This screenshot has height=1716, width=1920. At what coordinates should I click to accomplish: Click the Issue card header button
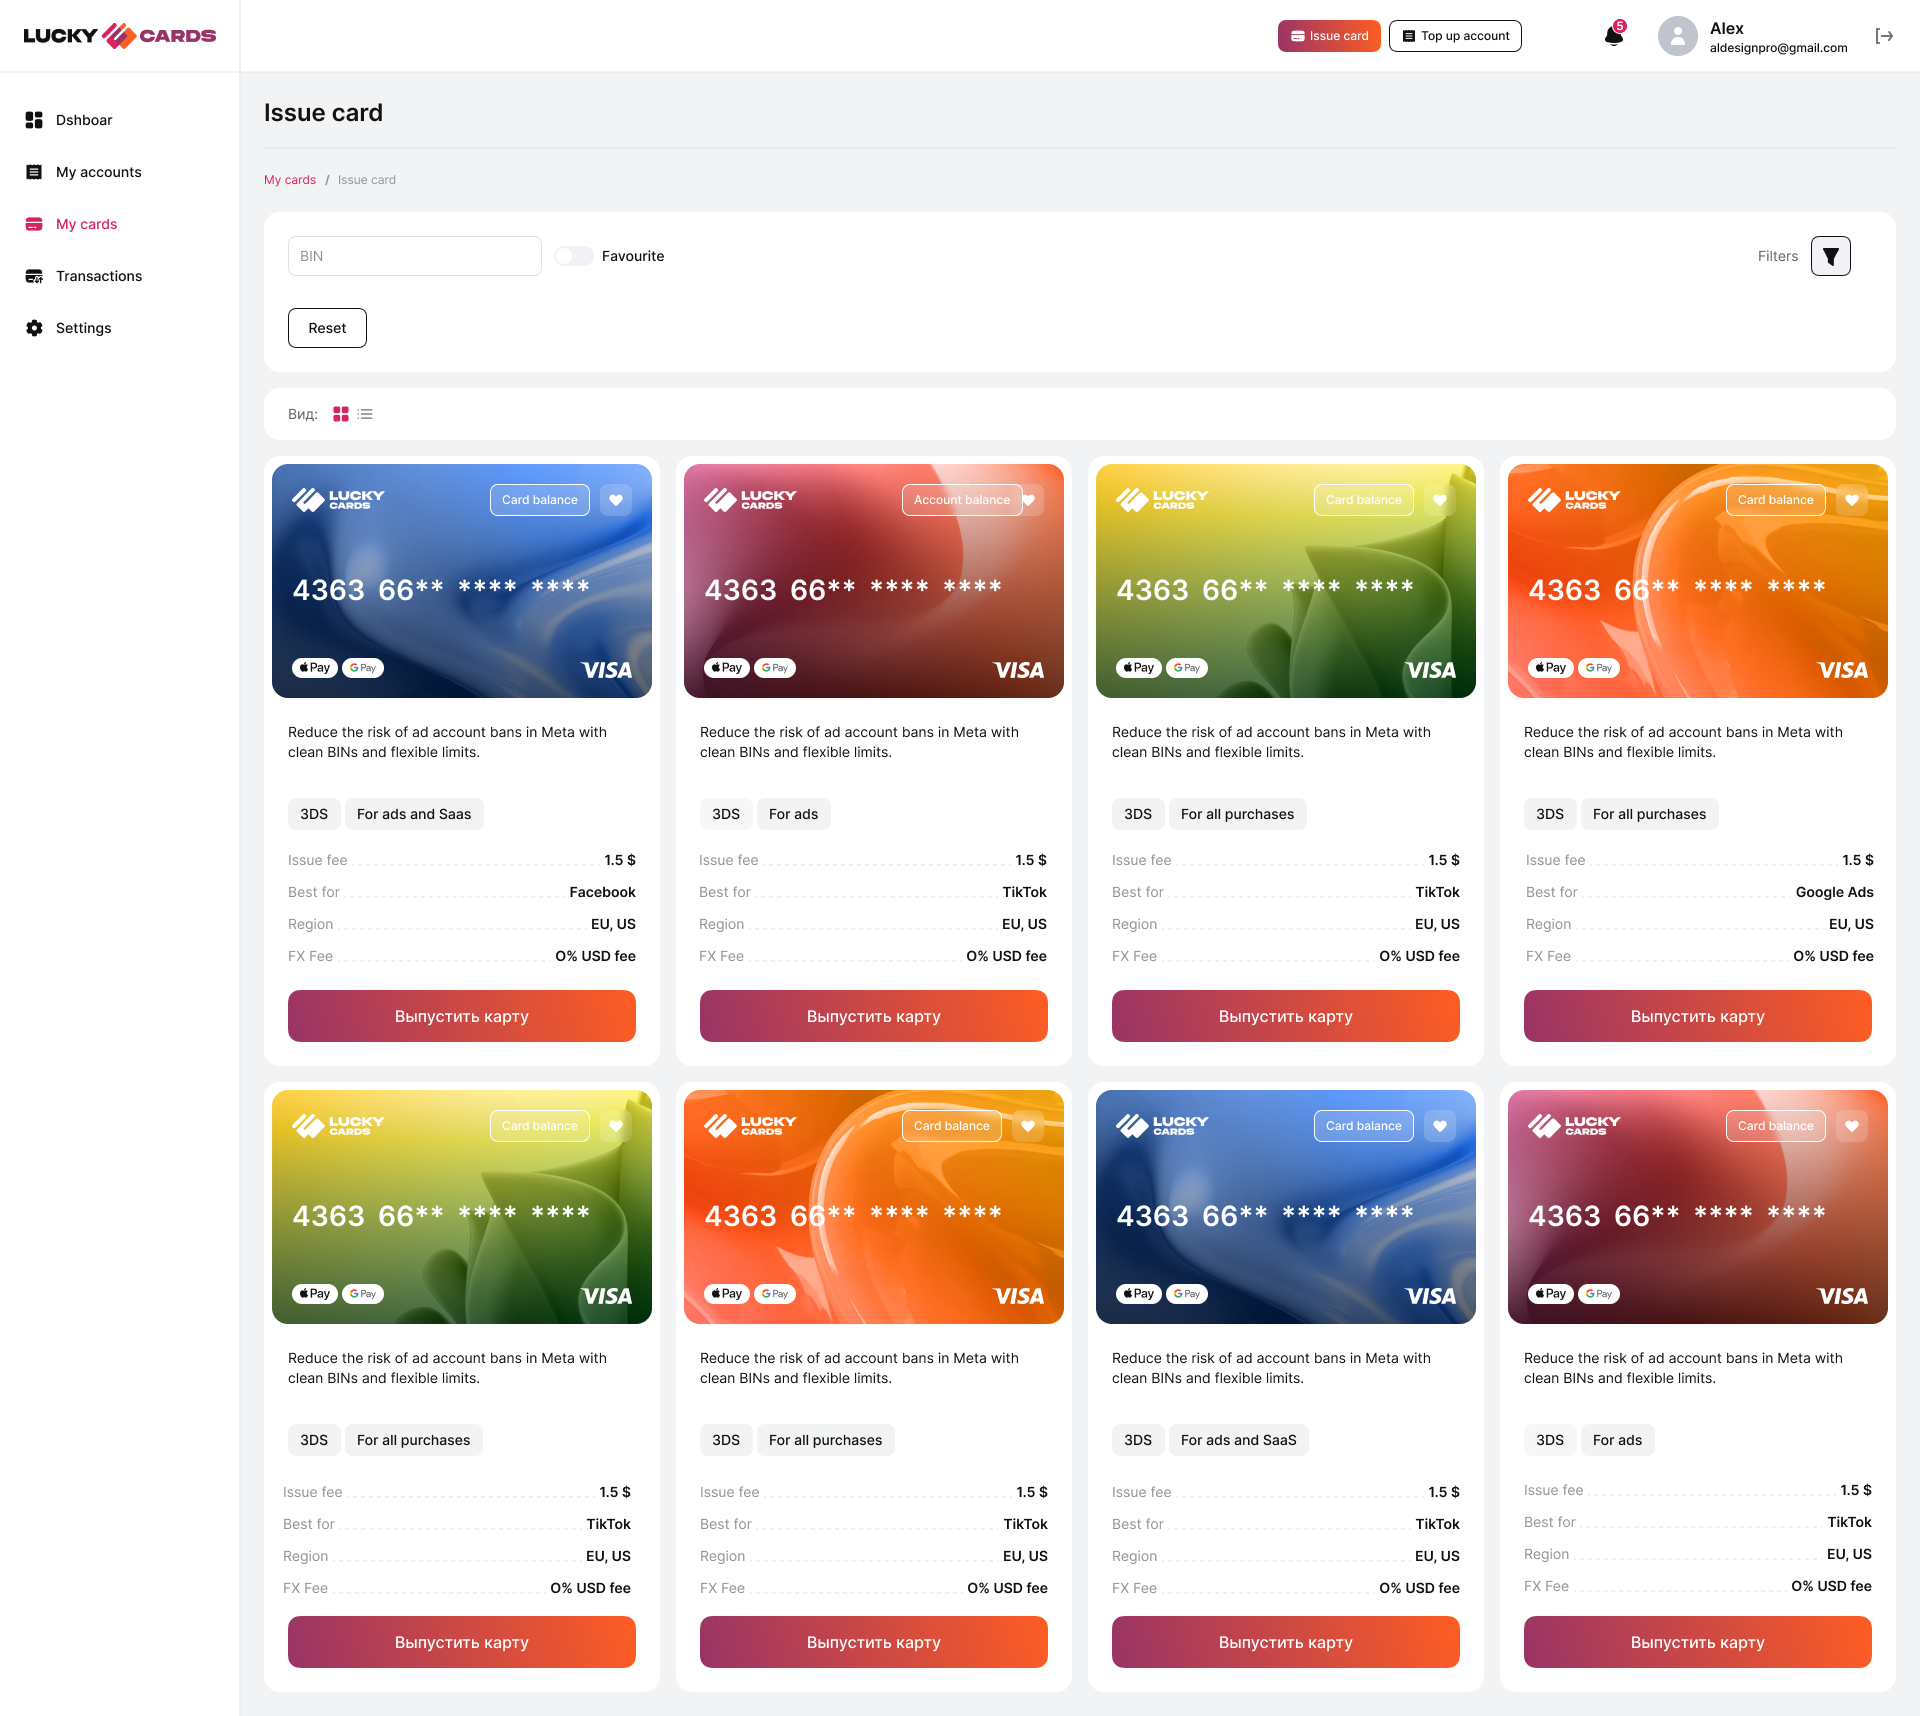click(1329, 35)
